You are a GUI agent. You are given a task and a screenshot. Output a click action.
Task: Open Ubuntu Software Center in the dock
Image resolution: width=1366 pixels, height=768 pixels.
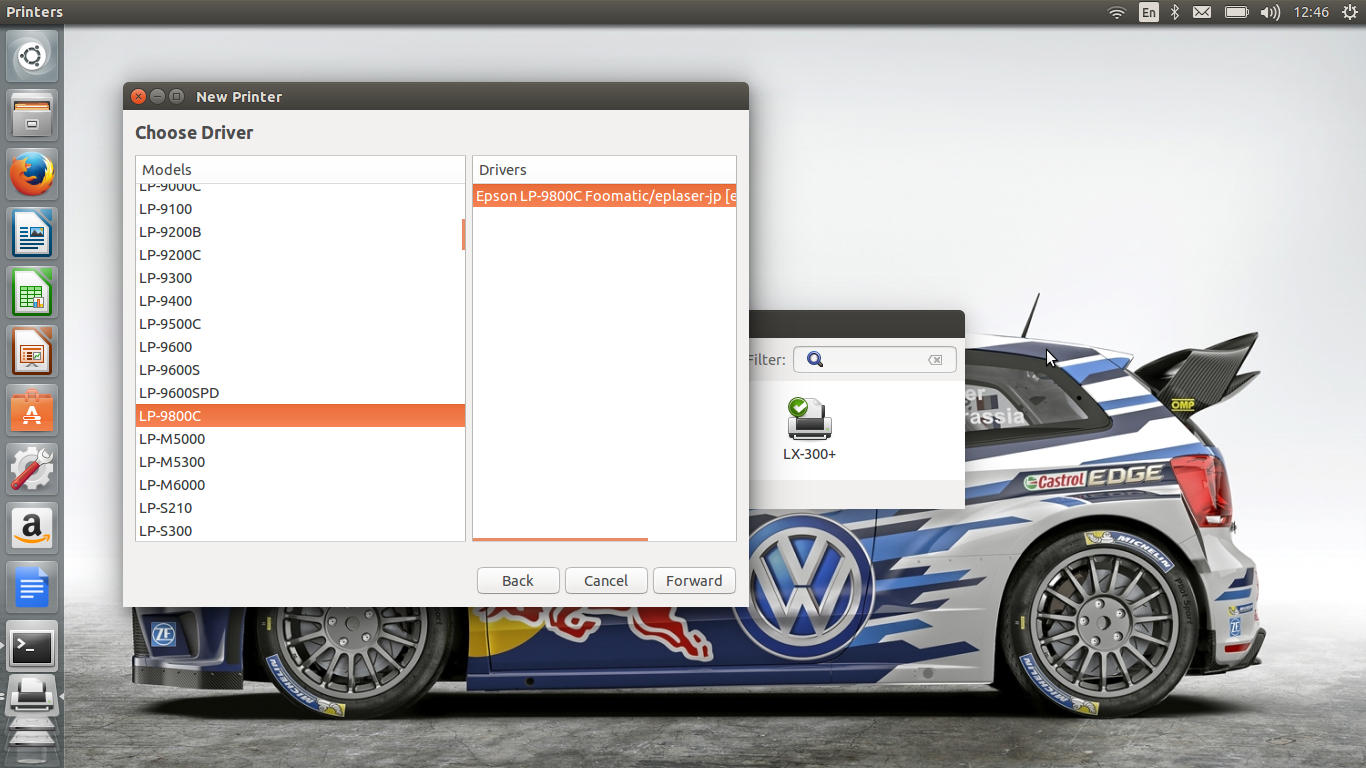click(32, 411)
